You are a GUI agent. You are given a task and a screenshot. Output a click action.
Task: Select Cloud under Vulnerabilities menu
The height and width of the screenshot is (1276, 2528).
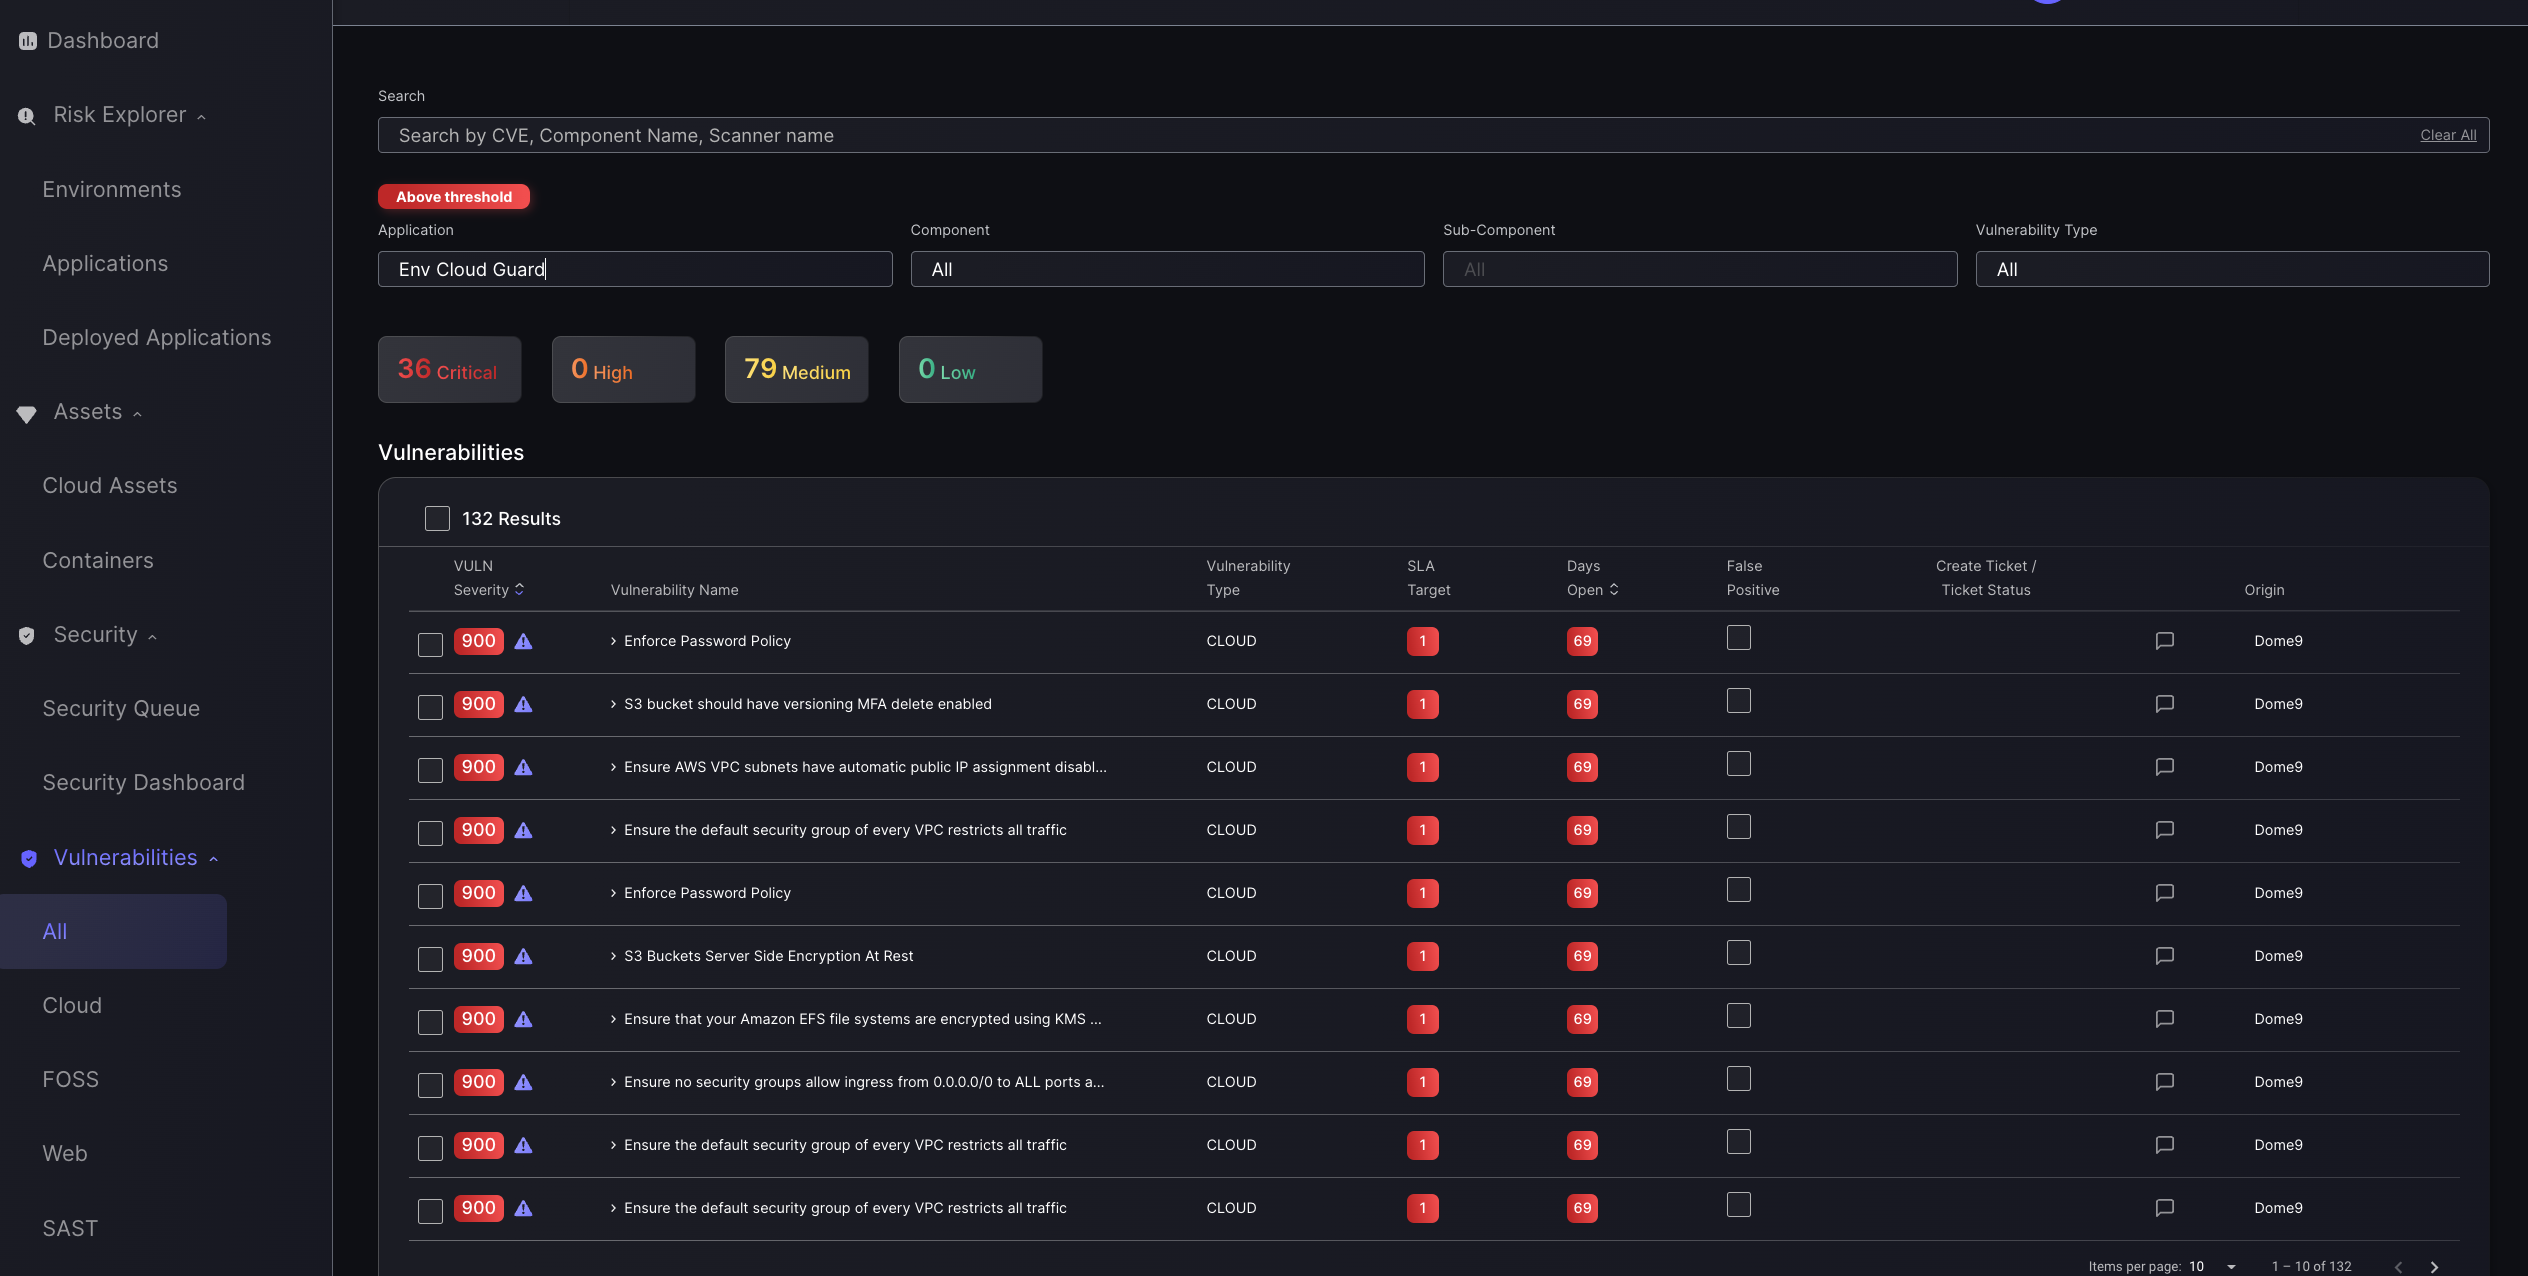point(71,1005)
